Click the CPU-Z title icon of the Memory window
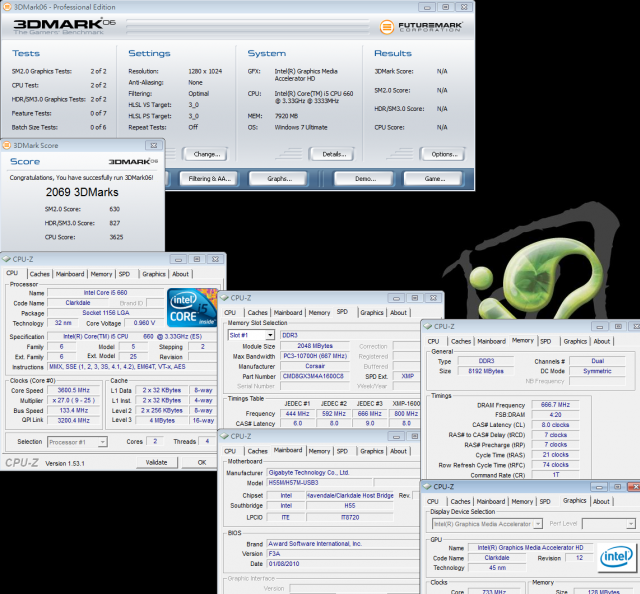640x594 pixels. [x=428, y=327]
